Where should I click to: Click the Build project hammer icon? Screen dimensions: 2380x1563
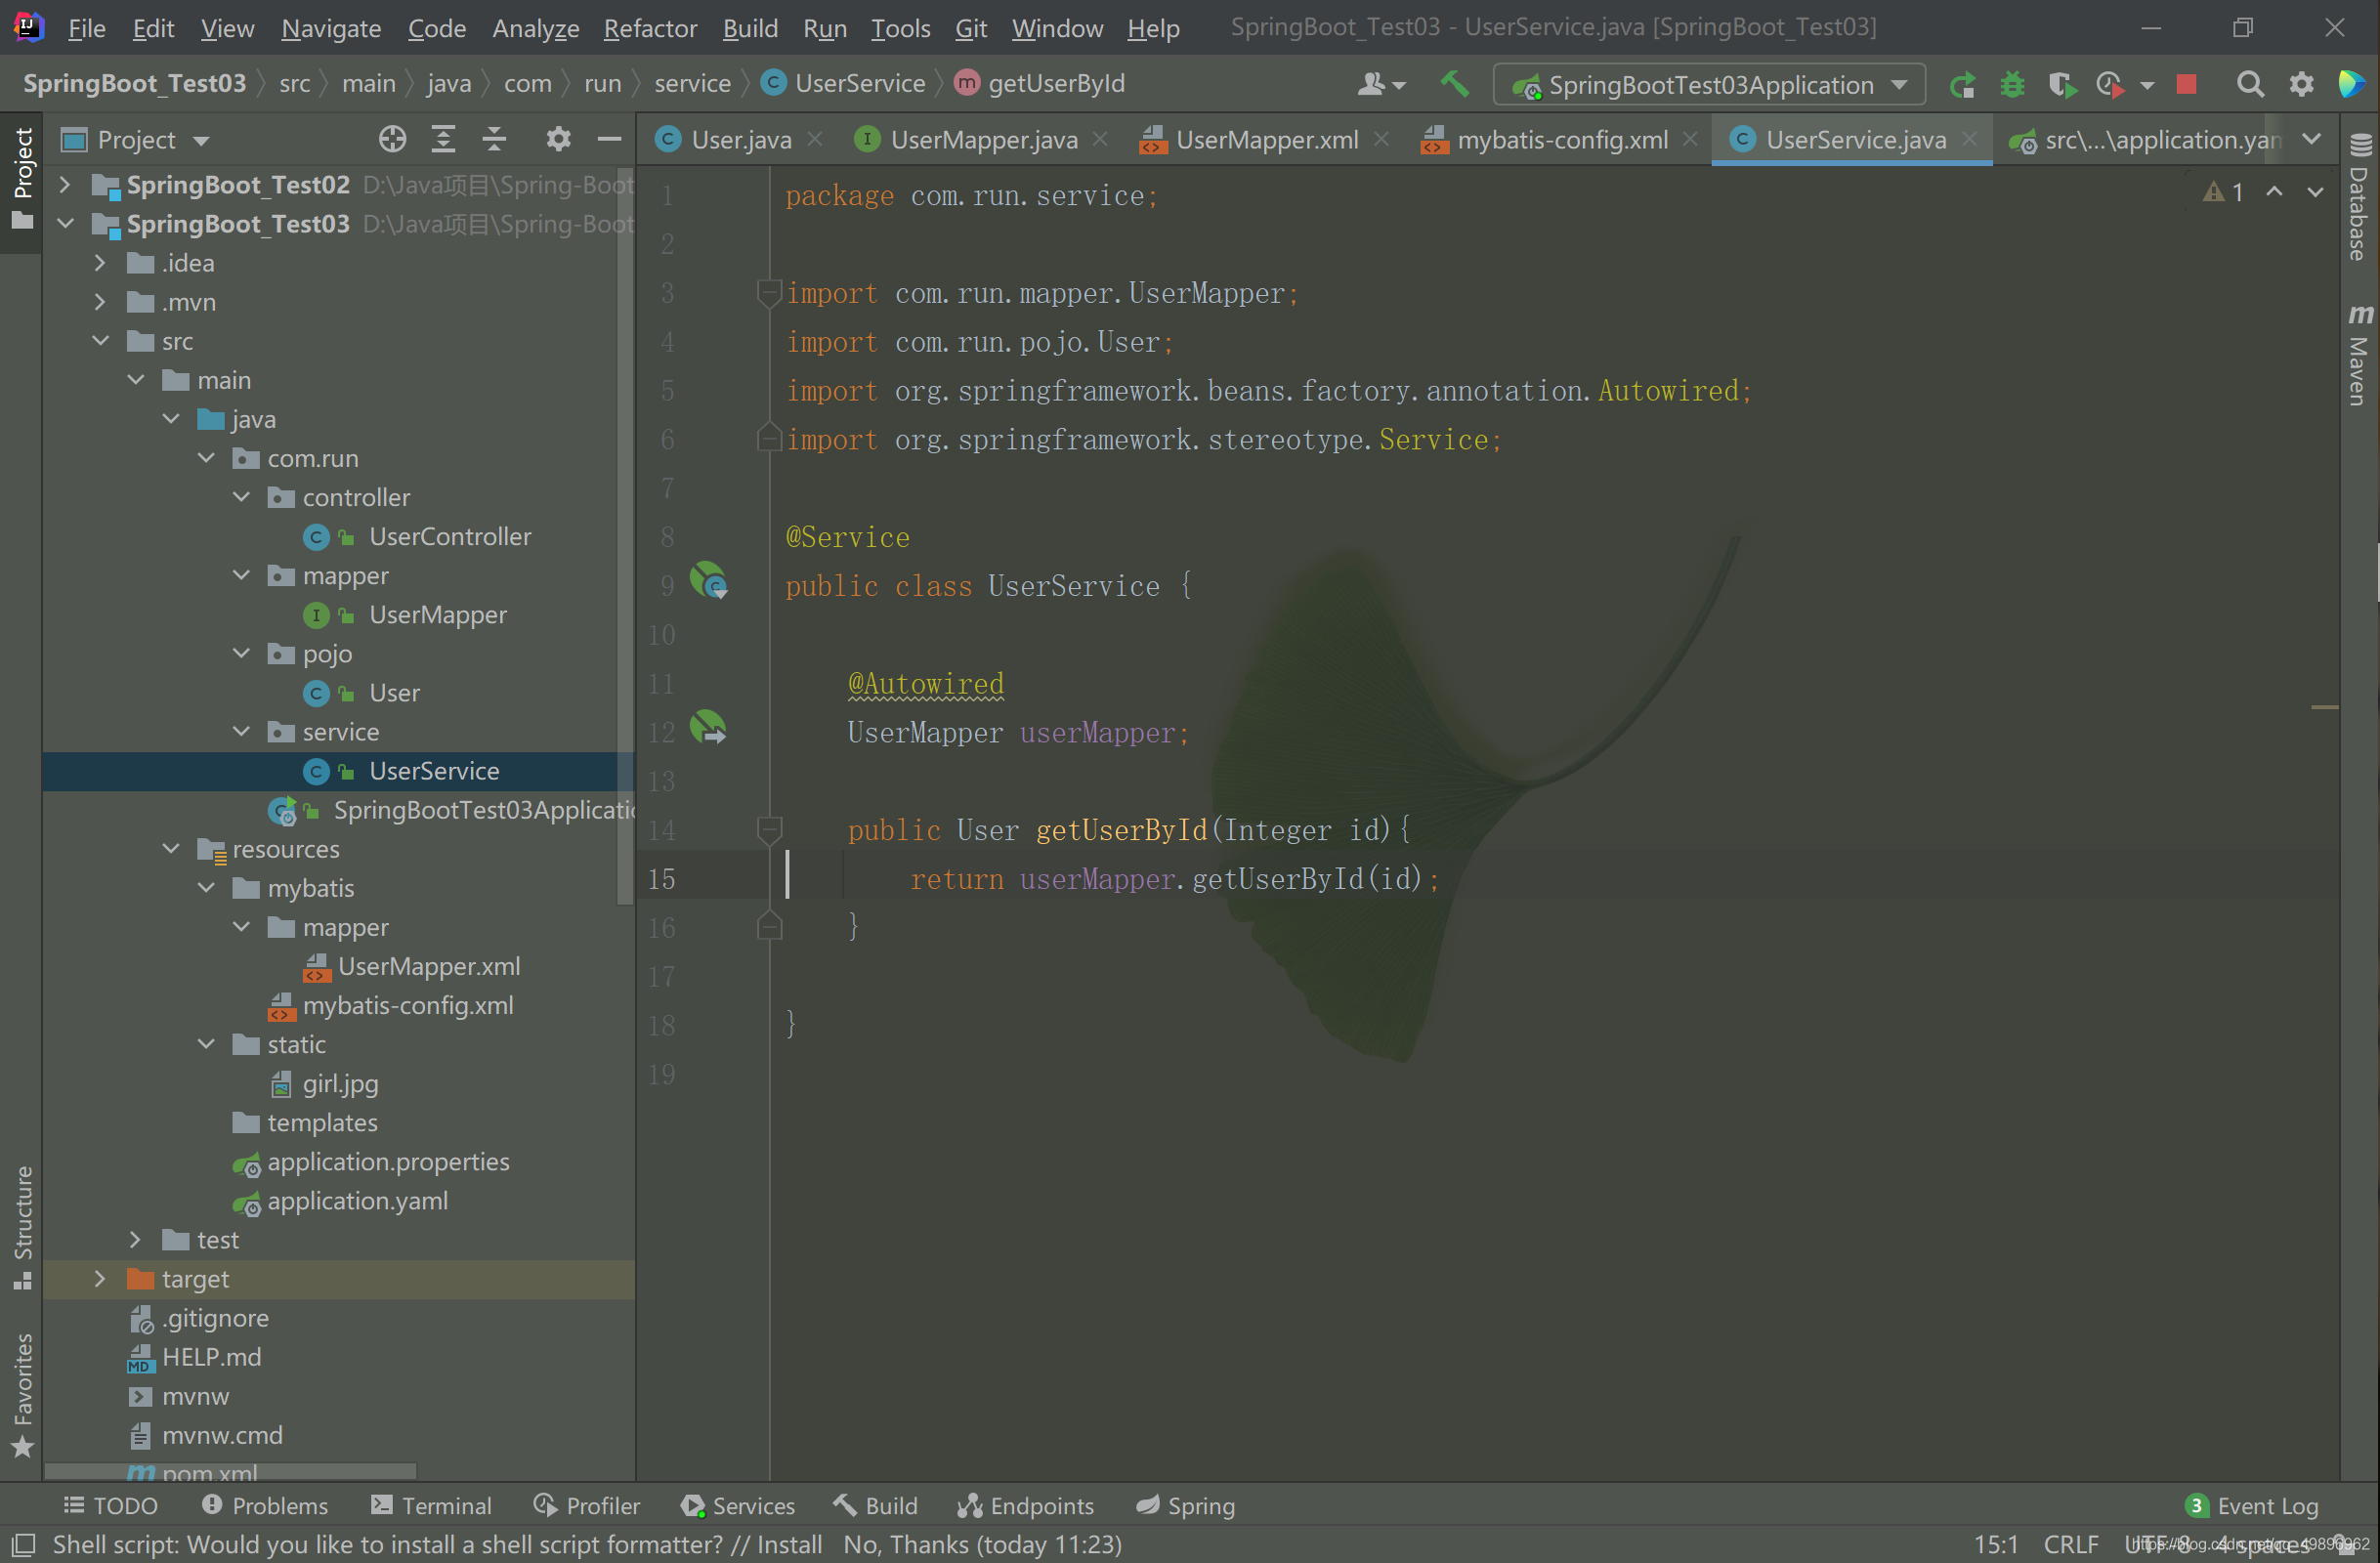coord(1454,84)
